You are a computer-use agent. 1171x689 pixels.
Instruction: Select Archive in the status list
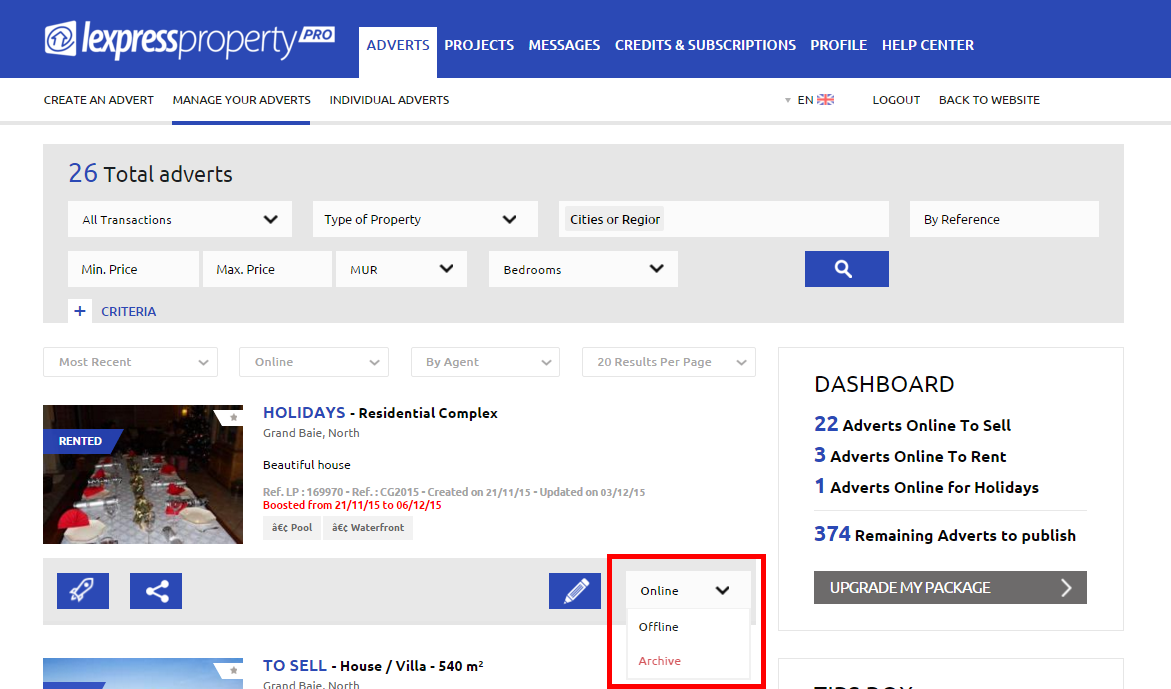[688, 661]
